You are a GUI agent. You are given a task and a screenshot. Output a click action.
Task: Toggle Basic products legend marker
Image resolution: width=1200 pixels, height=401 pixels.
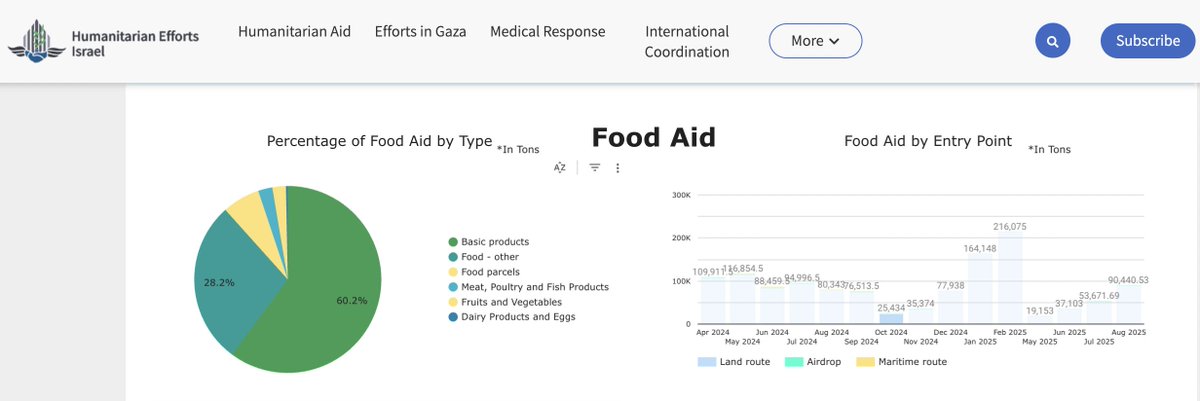(453, 242)
